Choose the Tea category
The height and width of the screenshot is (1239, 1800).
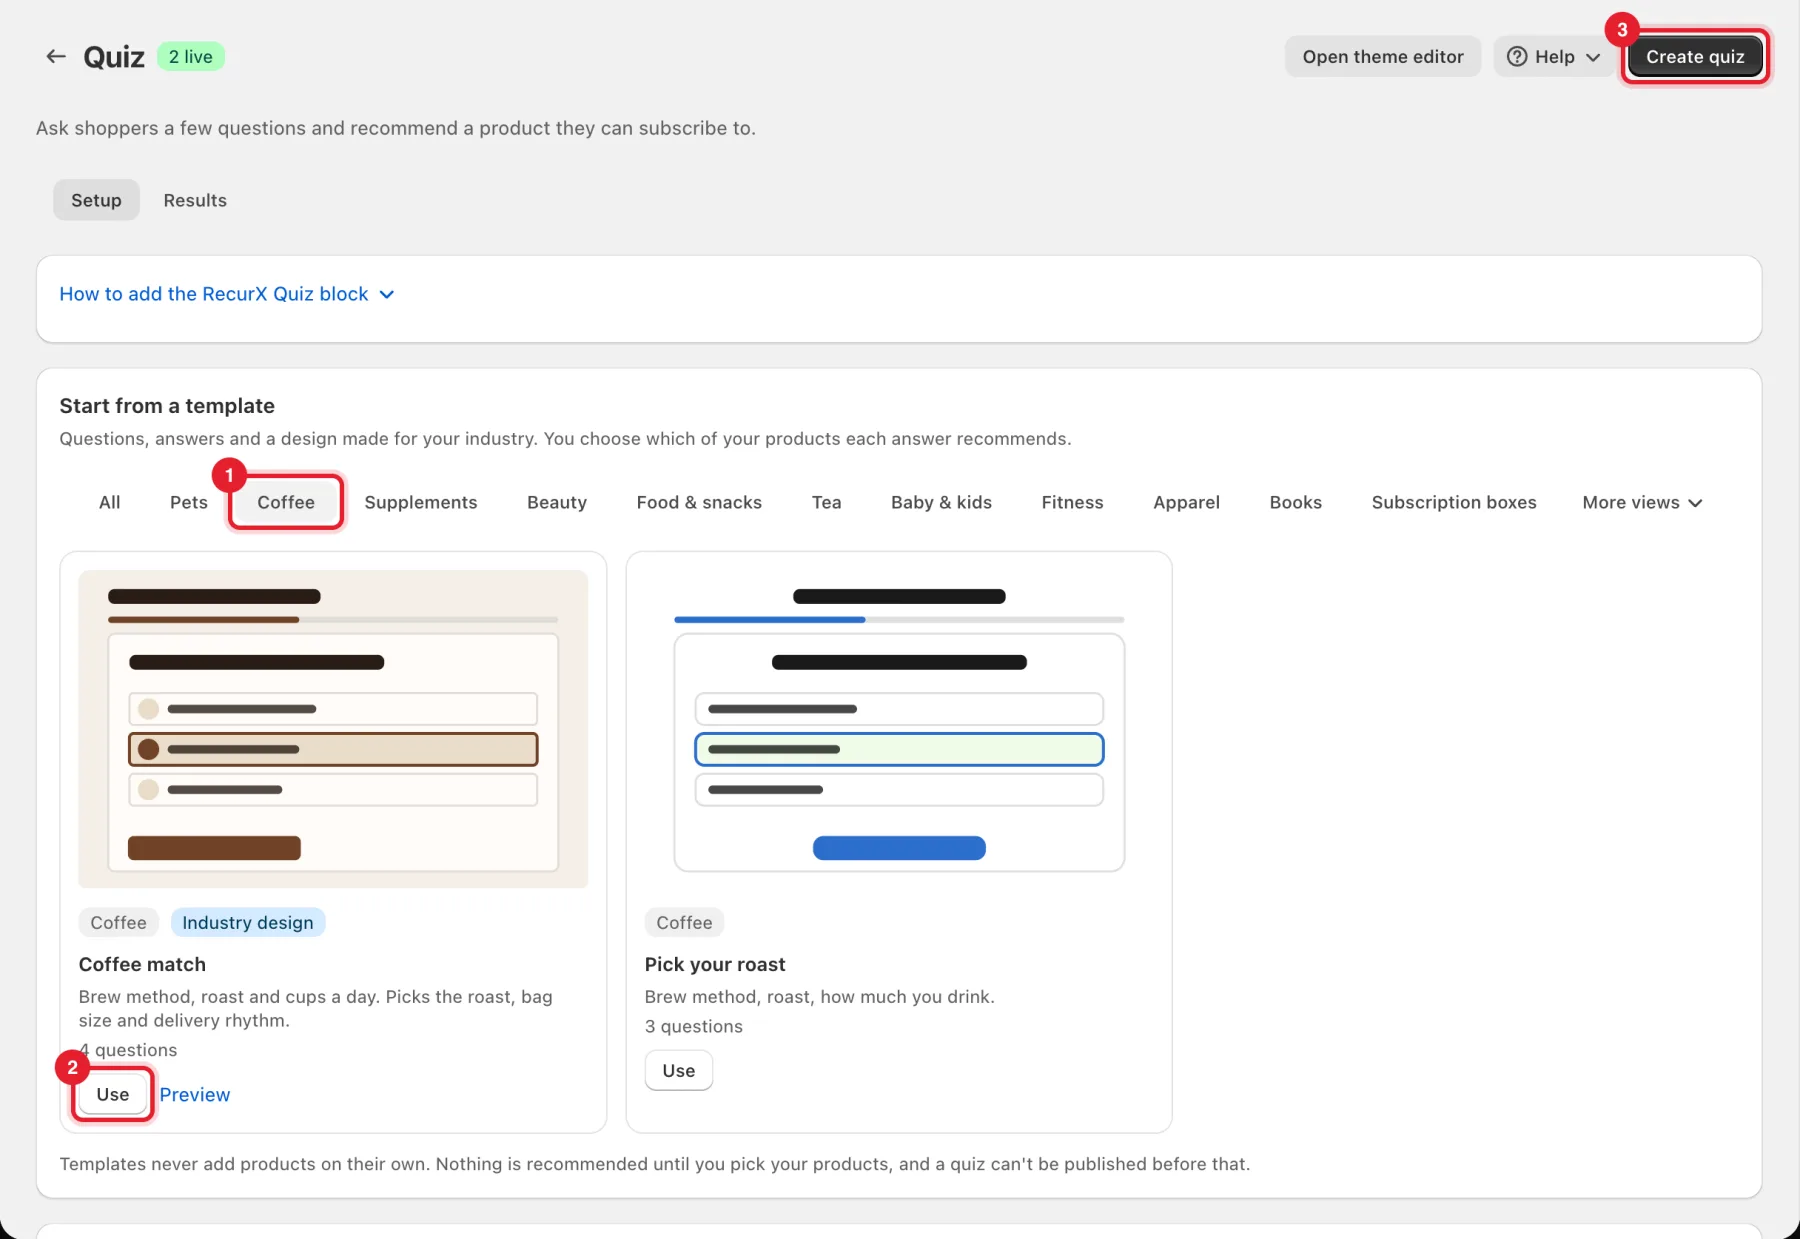pyautogui.click(x=826, y=502)
